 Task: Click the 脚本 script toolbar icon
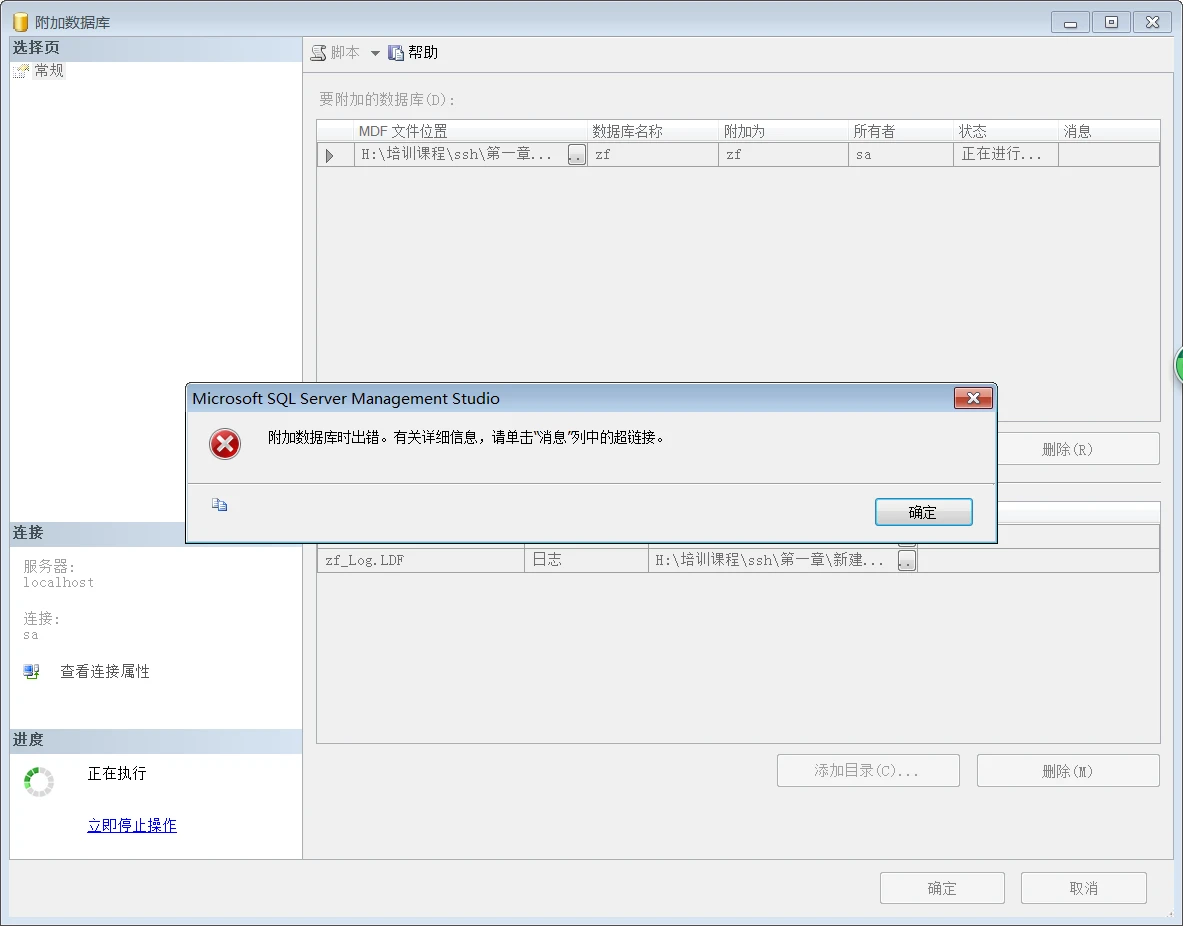[x=318, y=53]
